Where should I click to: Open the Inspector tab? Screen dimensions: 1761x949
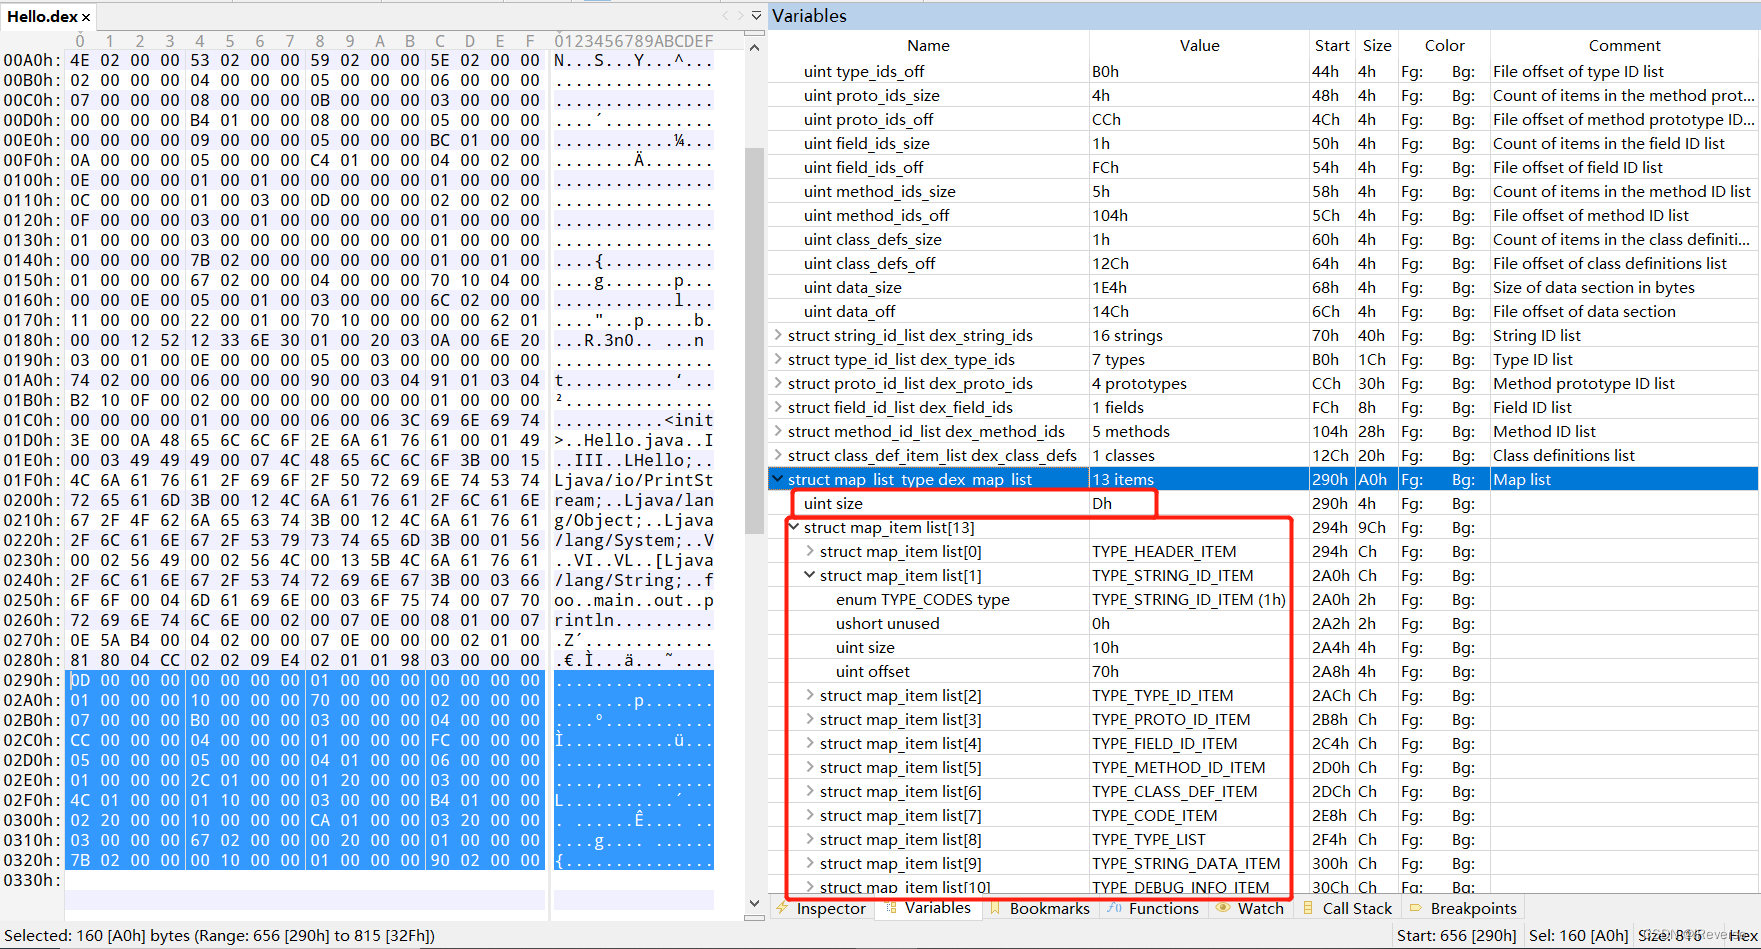(820, 908)
